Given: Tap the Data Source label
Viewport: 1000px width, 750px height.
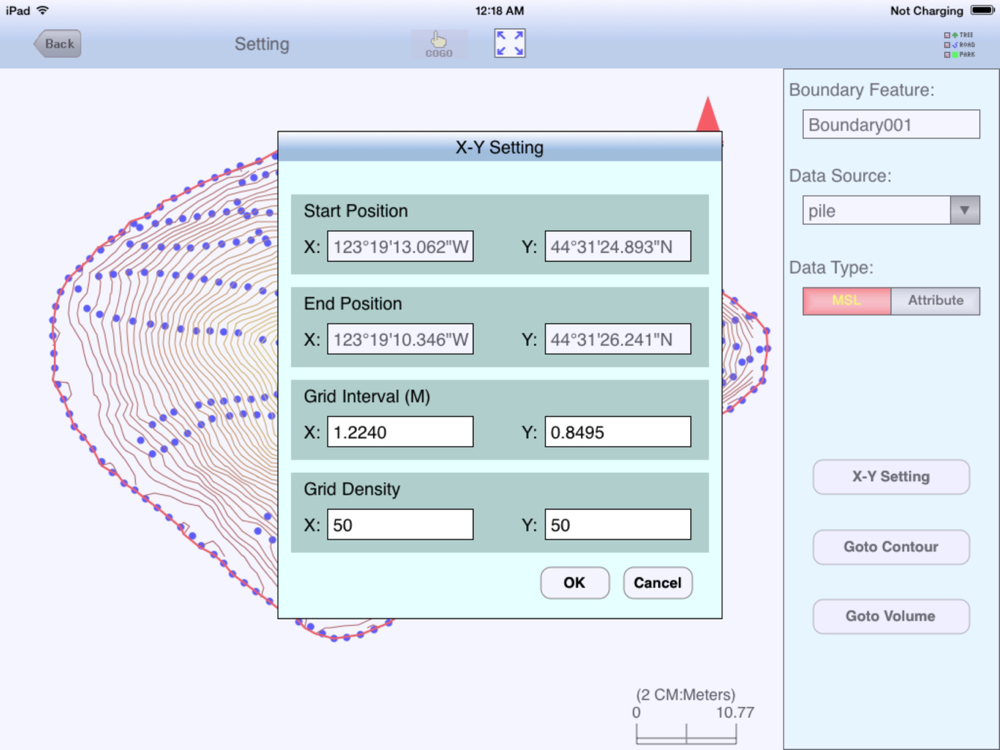Looking at the screenshot, I should pos(840,176).
